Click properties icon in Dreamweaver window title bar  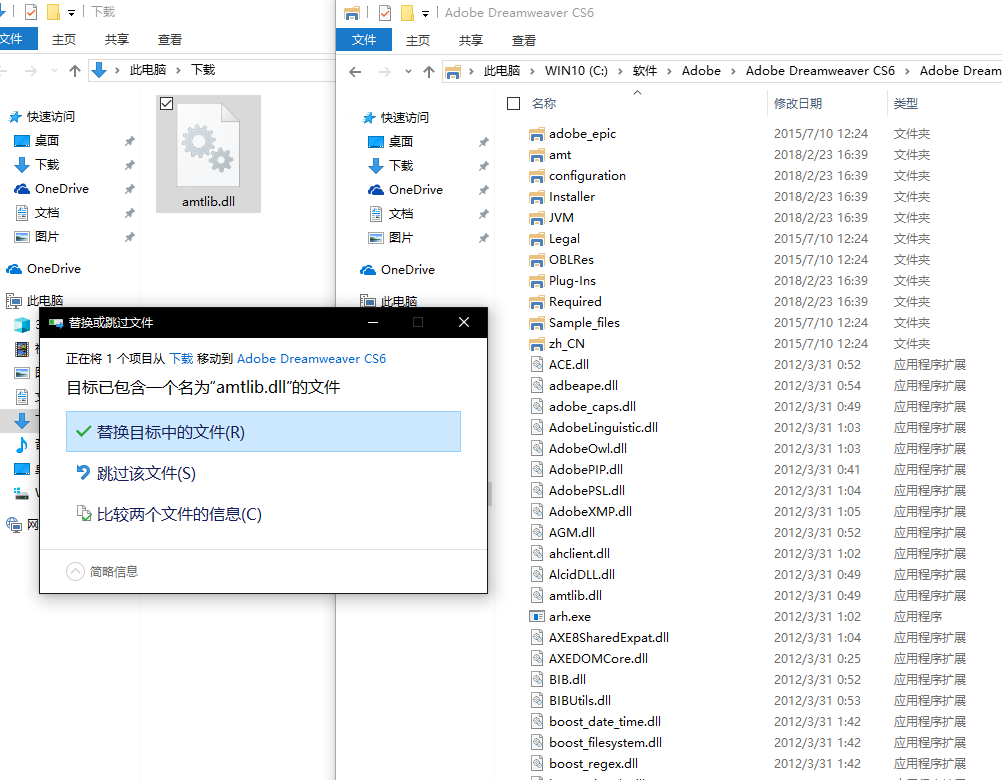(385, 13)
